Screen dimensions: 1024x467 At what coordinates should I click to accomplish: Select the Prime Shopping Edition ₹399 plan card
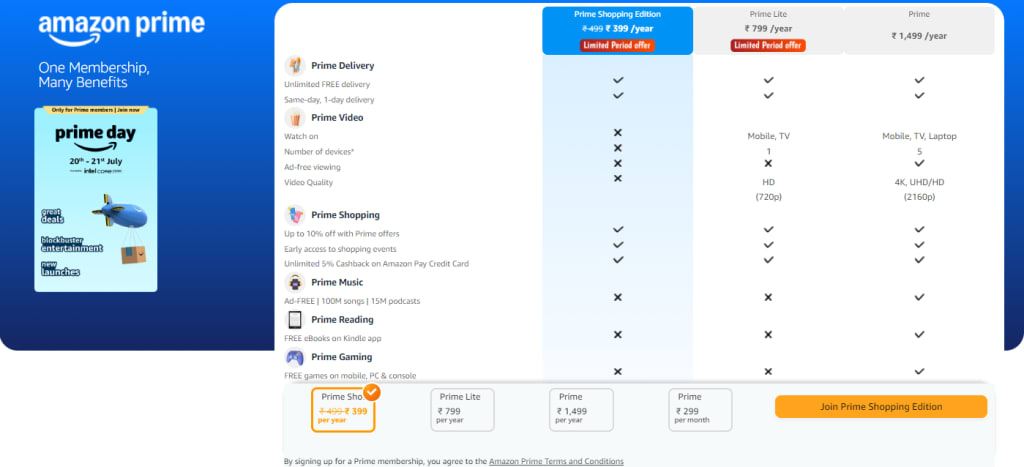(x=344, y=410)
